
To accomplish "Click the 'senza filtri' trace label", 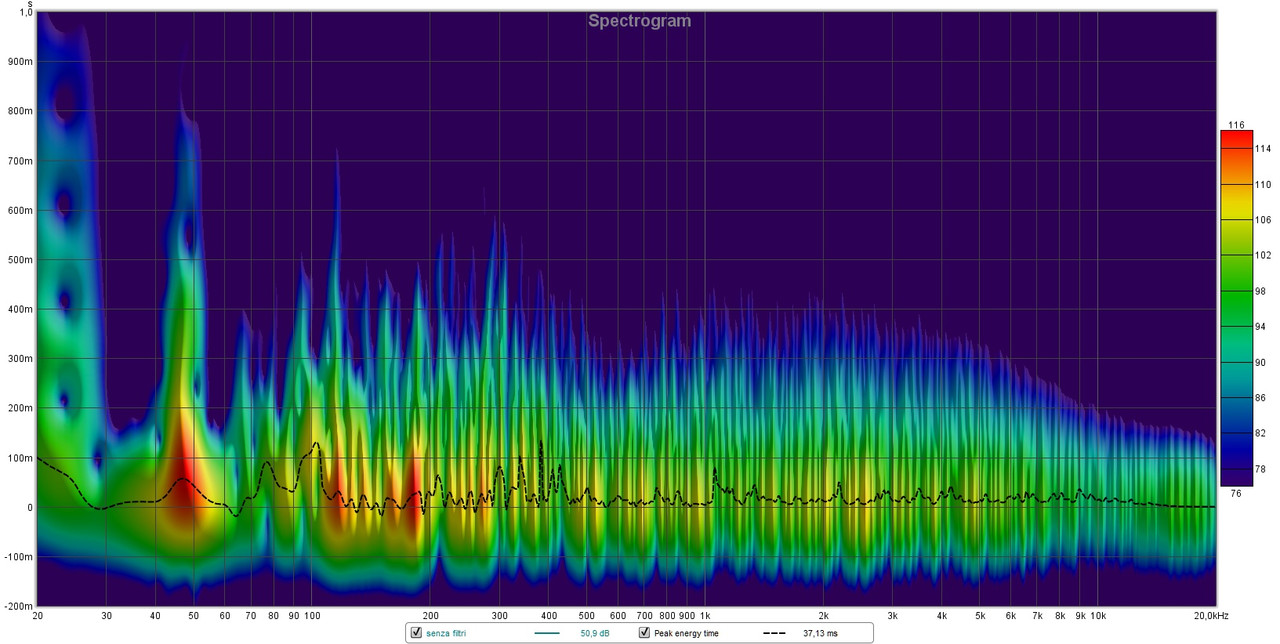I will coord(446,634).
